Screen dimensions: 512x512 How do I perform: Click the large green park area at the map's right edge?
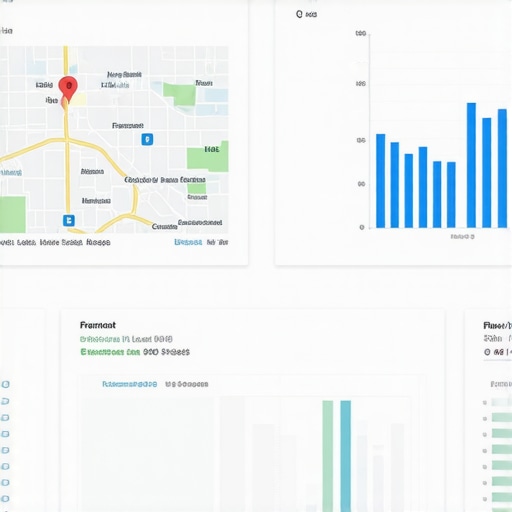click(x=208, y=157)
